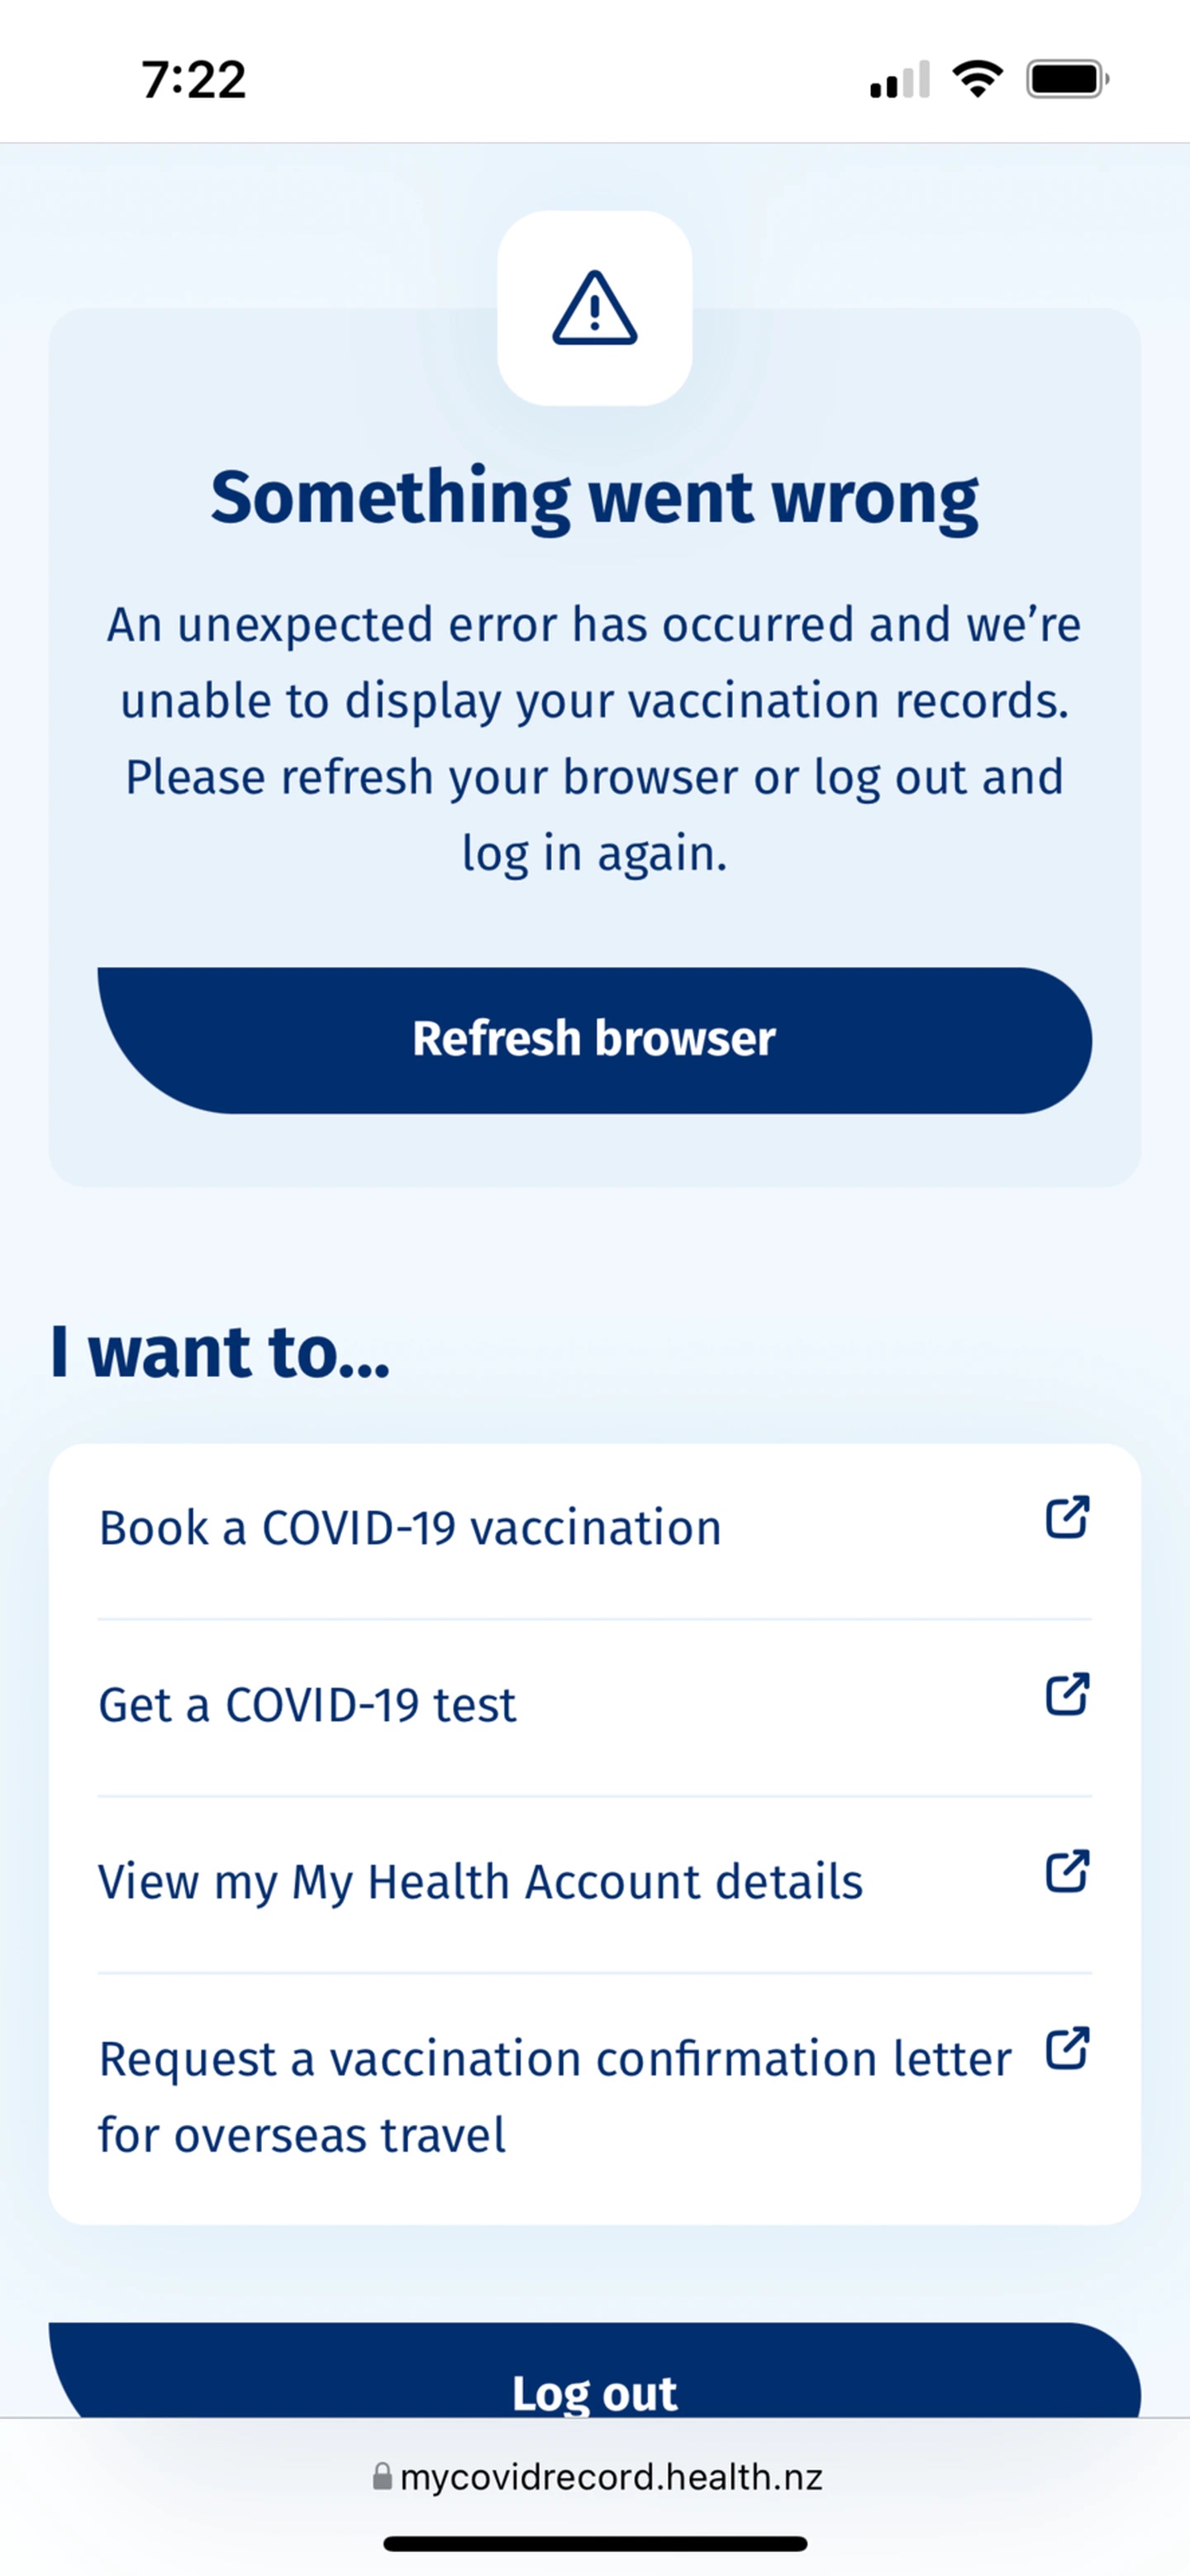The width and height of the screenshot is (1190, 2576).
Task: Tap the 7:22 clock in status bar
Action: (193, 80)
